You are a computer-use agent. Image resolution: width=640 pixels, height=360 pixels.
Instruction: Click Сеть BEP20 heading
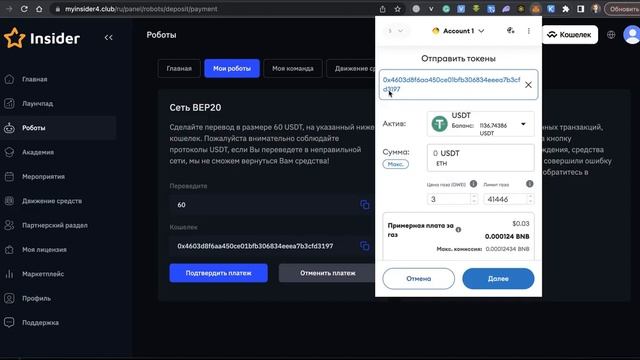pyautogui.click(x=195, y=108)
